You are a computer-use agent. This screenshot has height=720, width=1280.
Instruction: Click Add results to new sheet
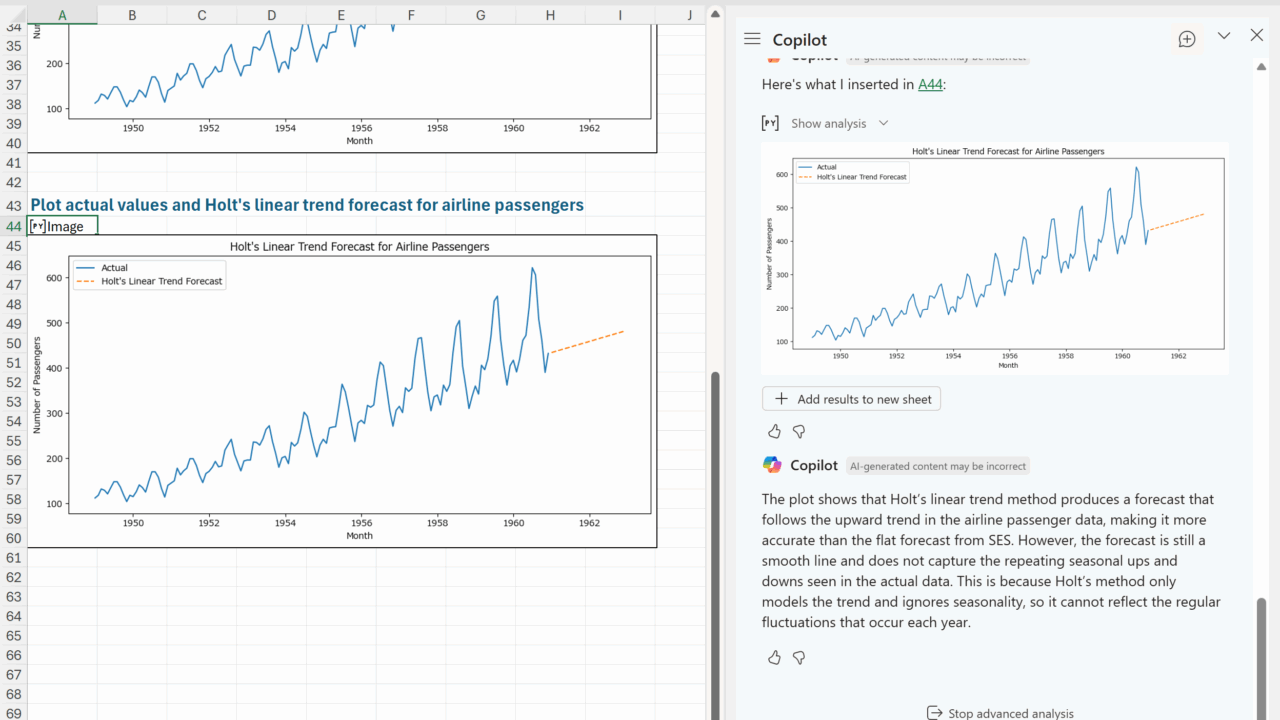[851, 399]
